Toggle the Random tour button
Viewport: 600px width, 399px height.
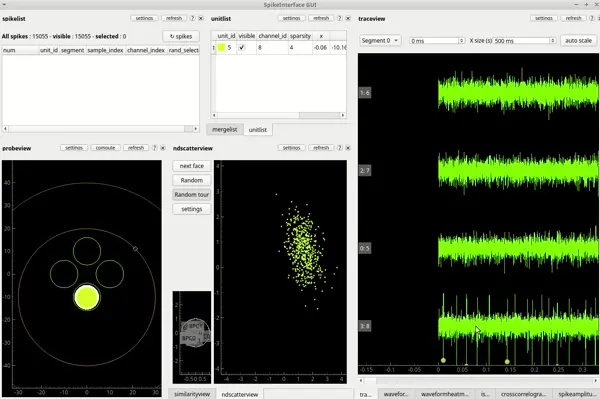192,195
